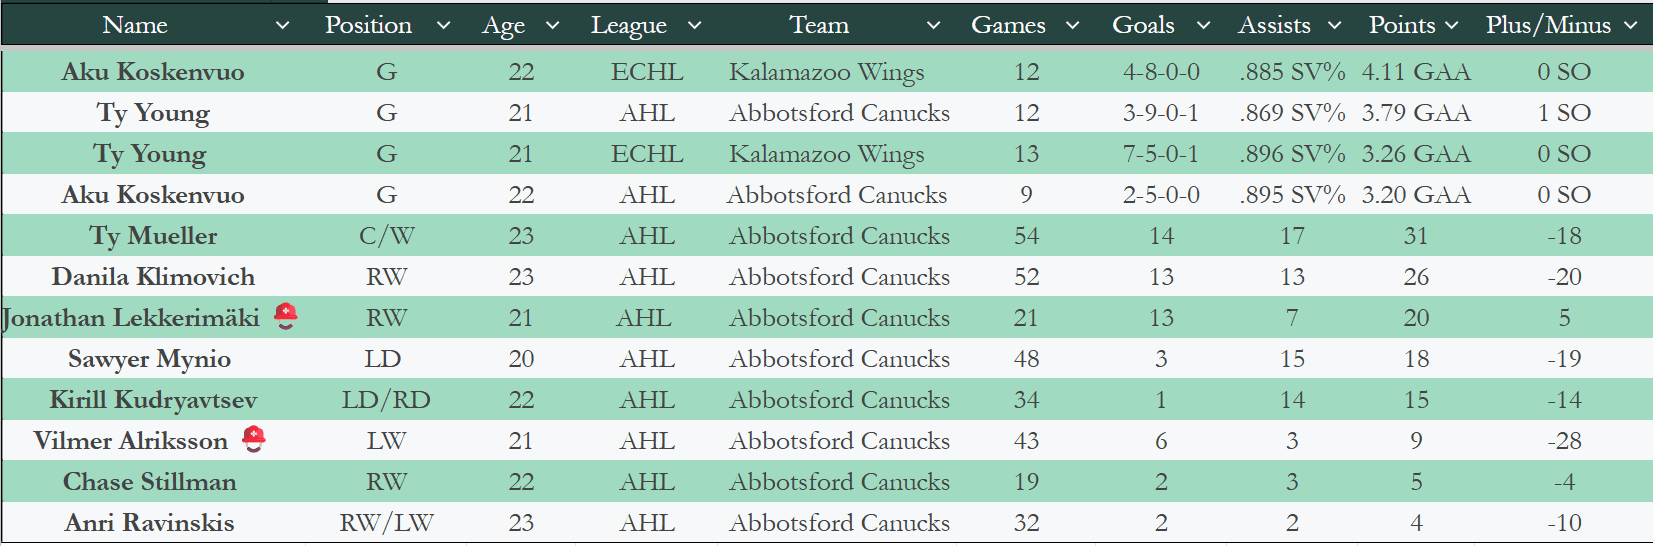Click the Chase Stillman row name
Image resolution: width=1653 pixels, height=546 pixels.
tap(150, 482)
